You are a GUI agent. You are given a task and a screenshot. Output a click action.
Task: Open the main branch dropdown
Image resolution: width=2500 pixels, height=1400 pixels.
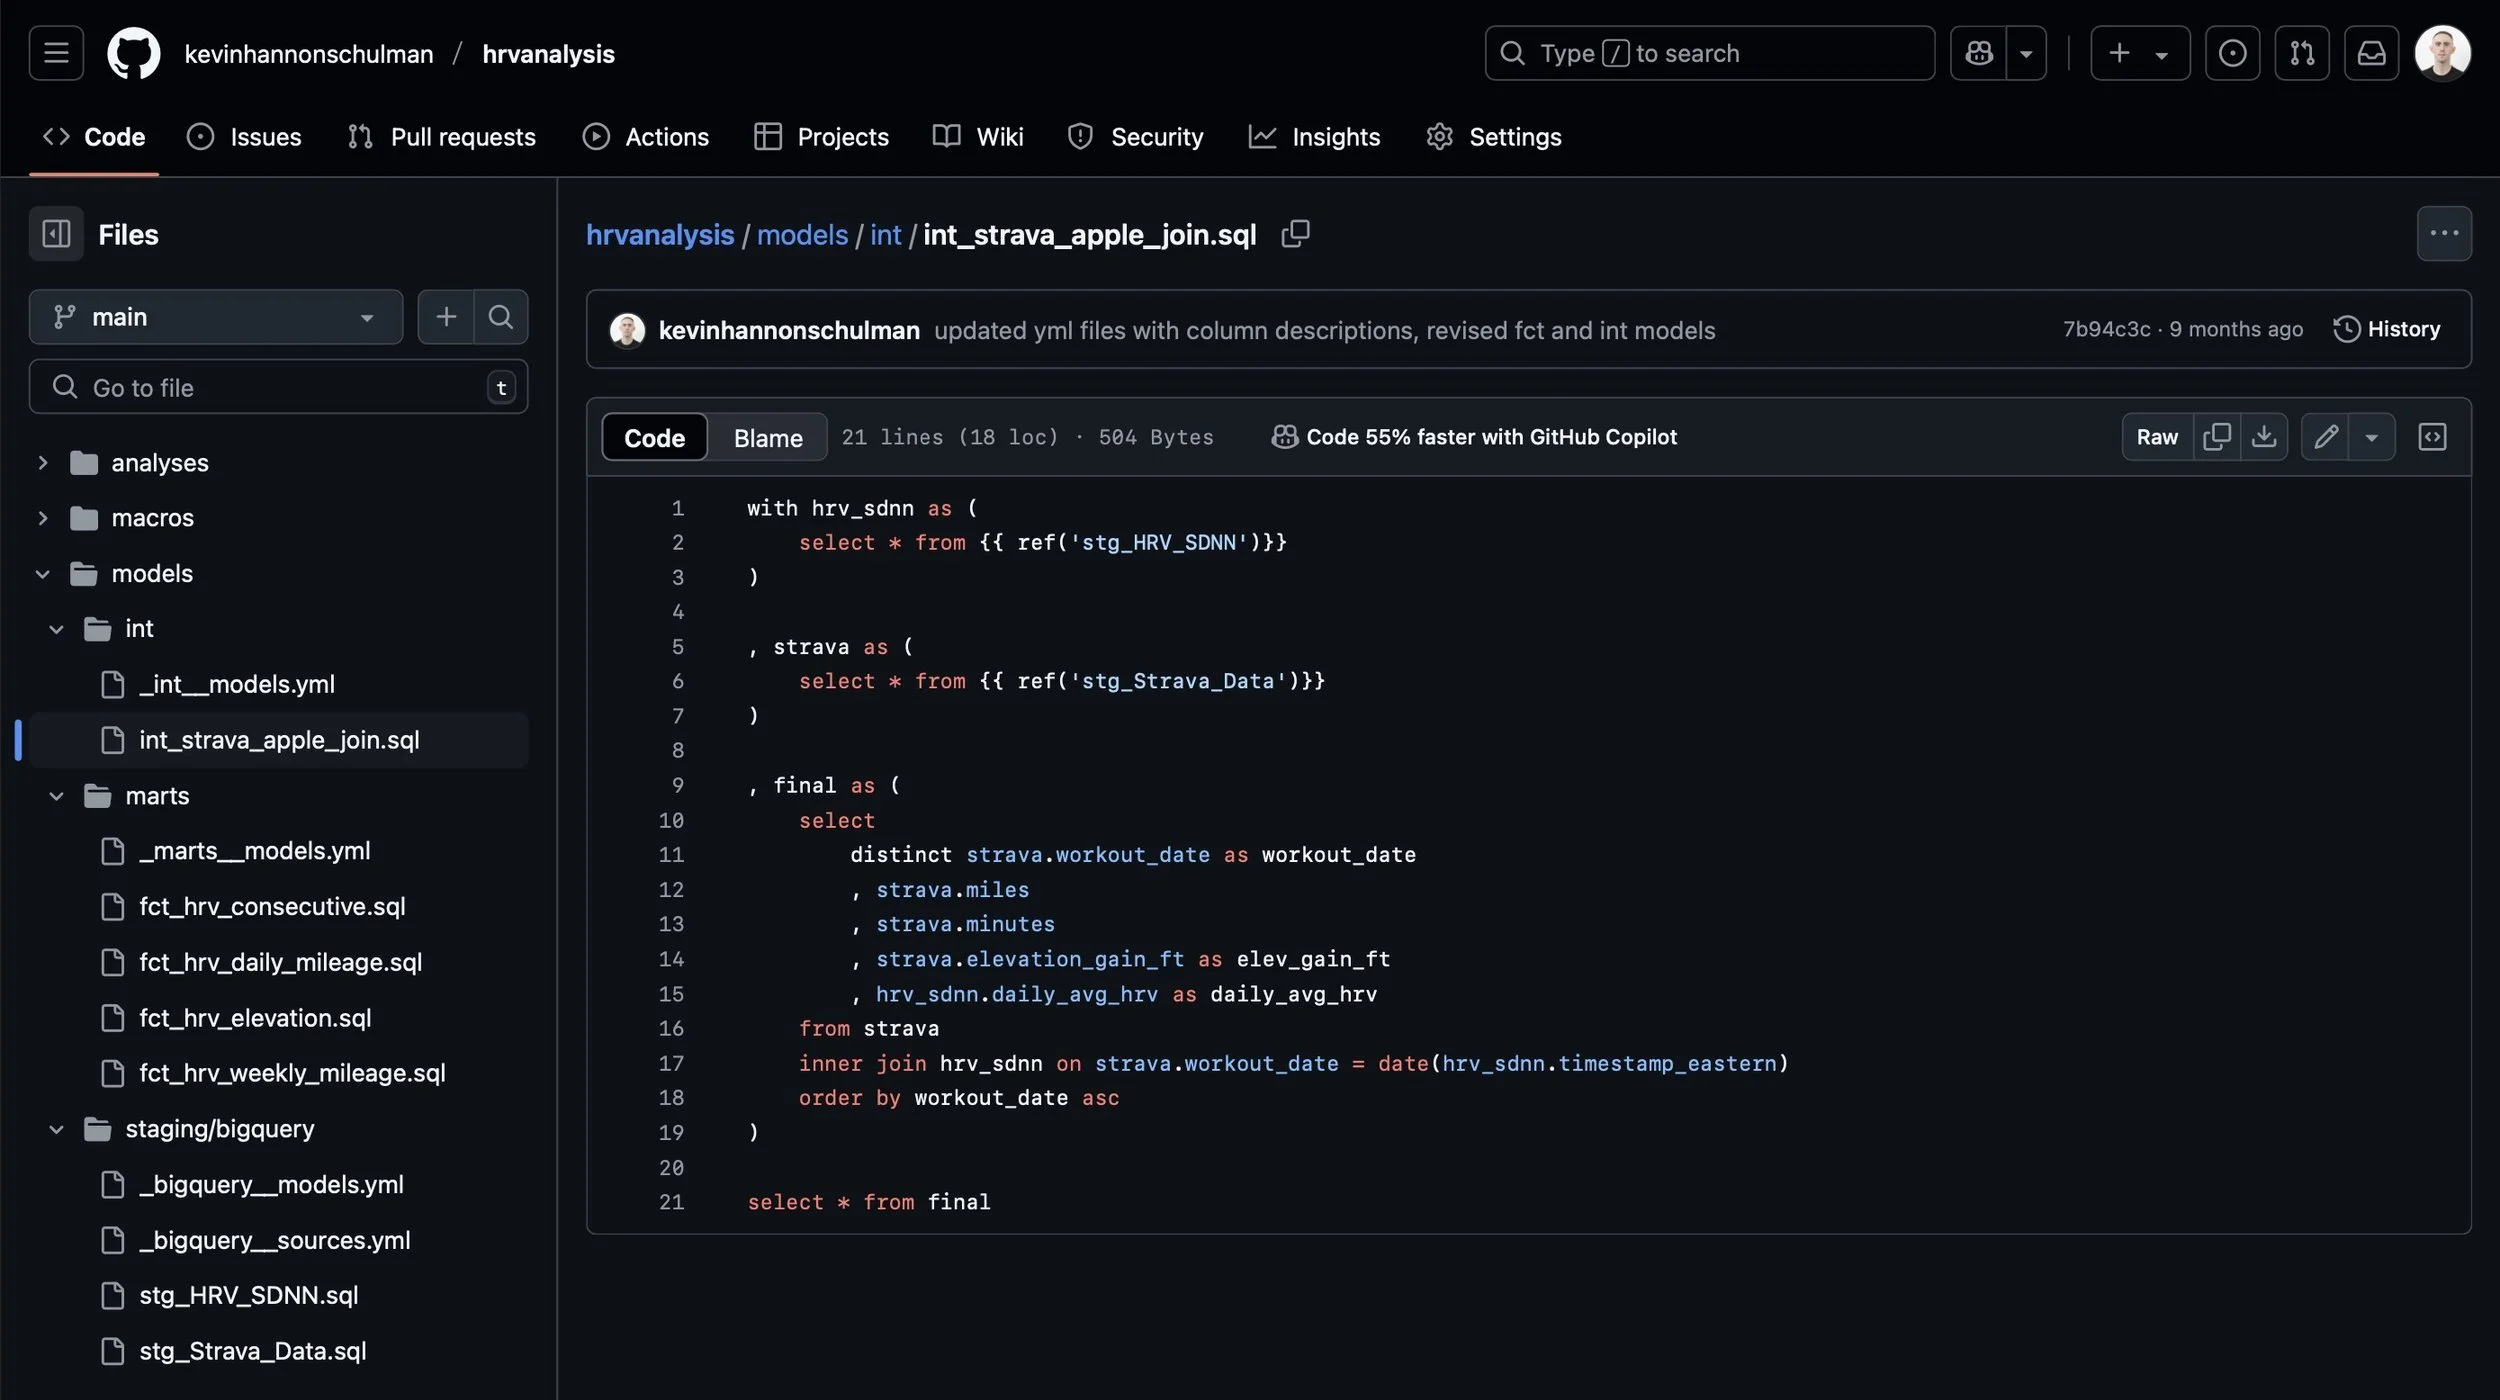tap(215, 317)
